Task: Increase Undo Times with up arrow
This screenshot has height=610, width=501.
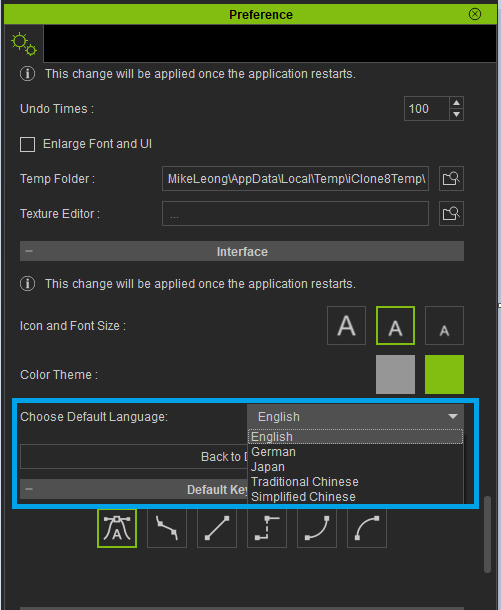Action: 457,103
